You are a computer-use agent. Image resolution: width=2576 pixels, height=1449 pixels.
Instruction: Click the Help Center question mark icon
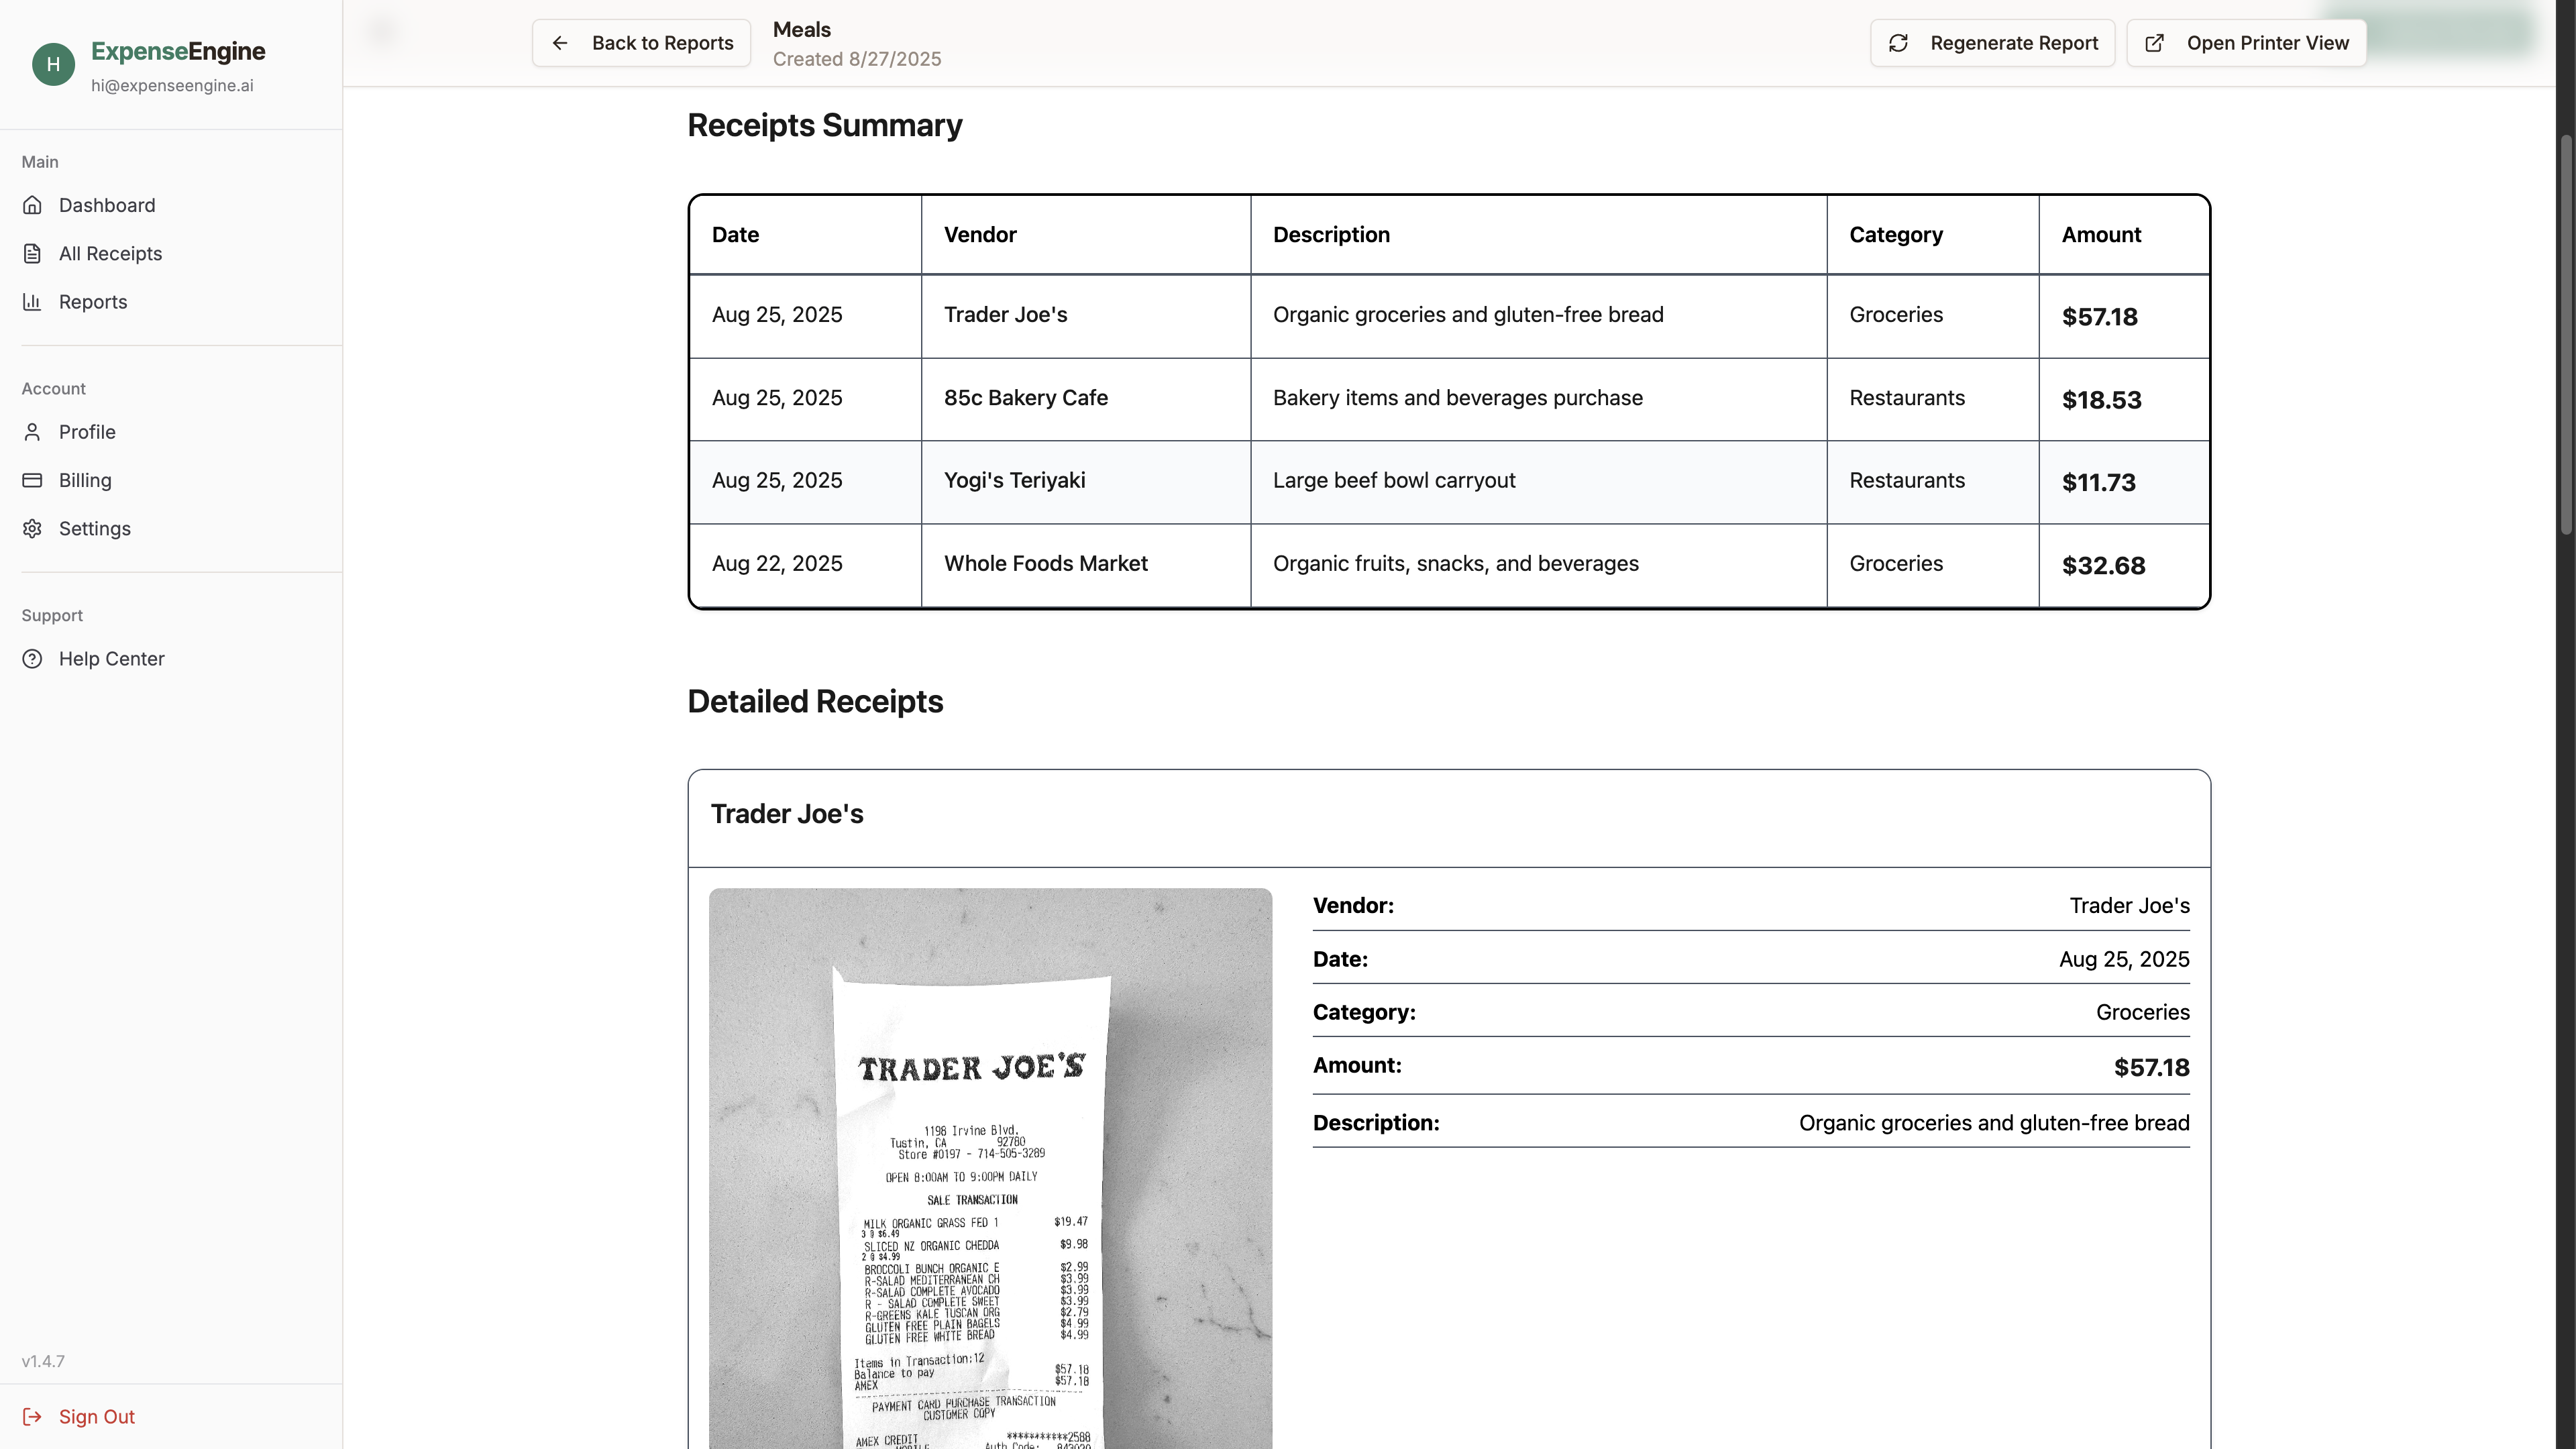click(x=33, y=658)
